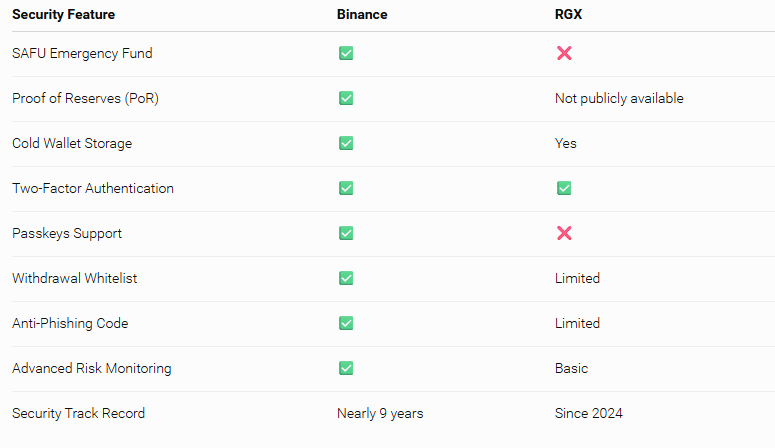The width and height of the screenshot is (775, 448).
Task: Select RGX 'Basic' risk monitoring cell
Action: [x=571, y=368]
